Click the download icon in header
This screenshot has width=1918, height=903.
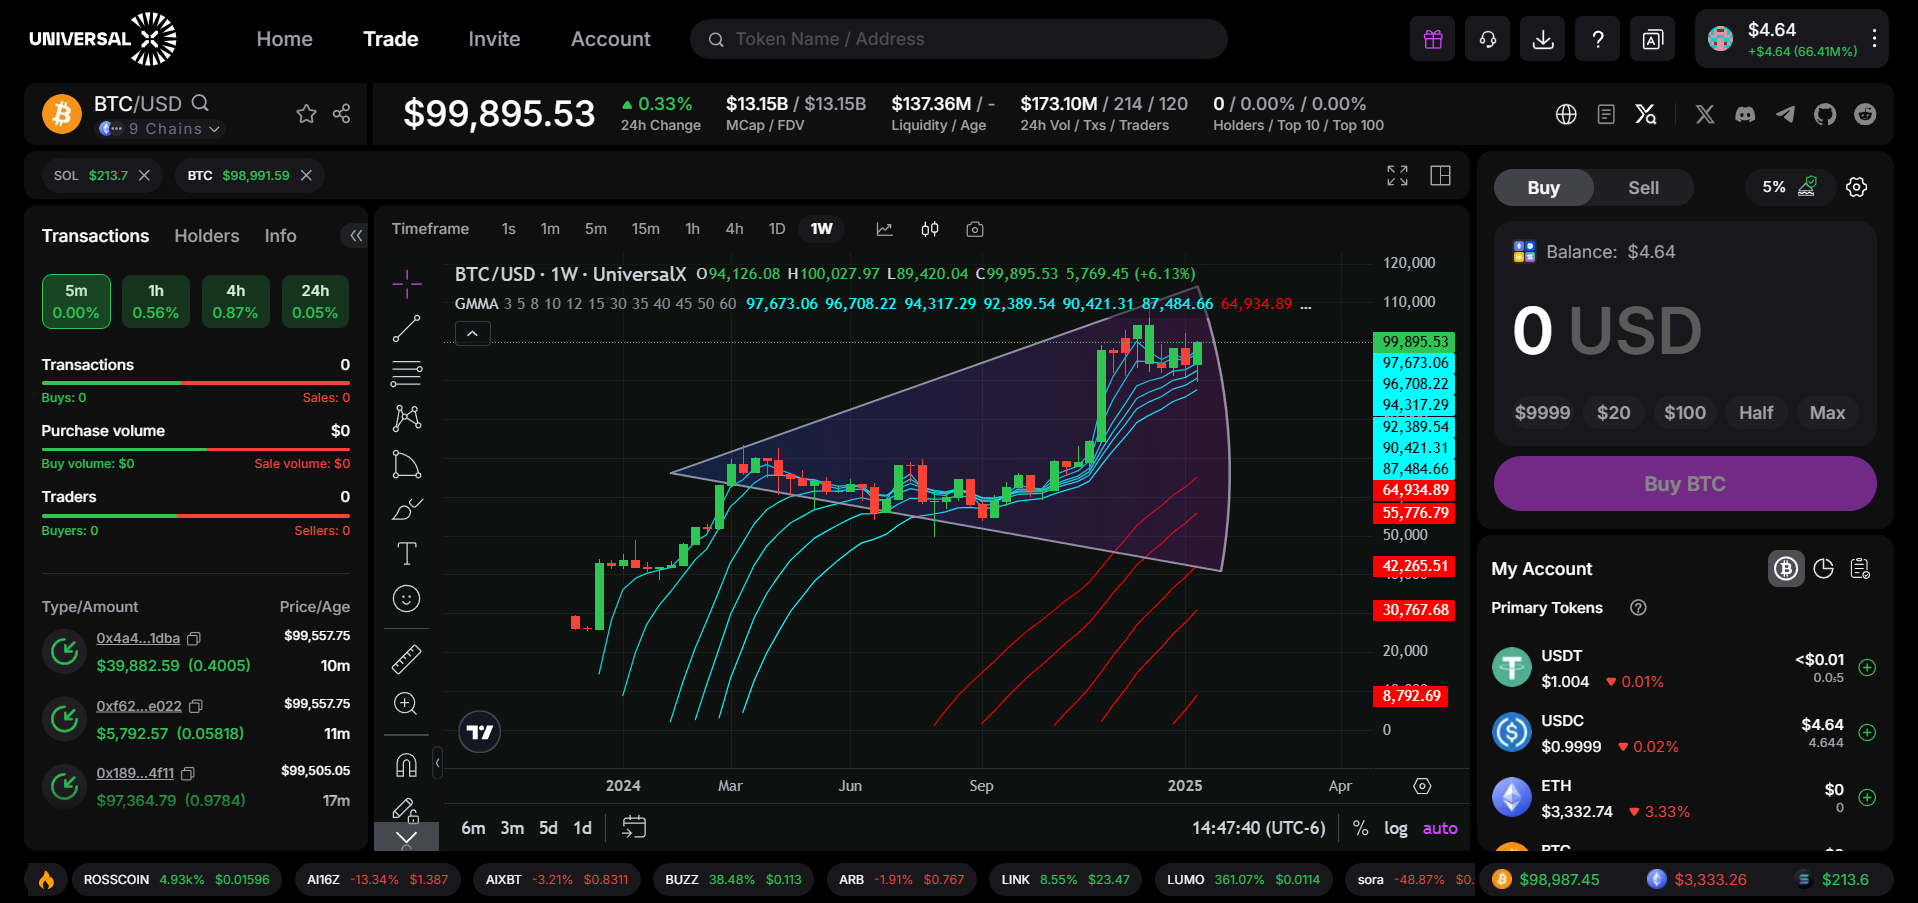1543,39
